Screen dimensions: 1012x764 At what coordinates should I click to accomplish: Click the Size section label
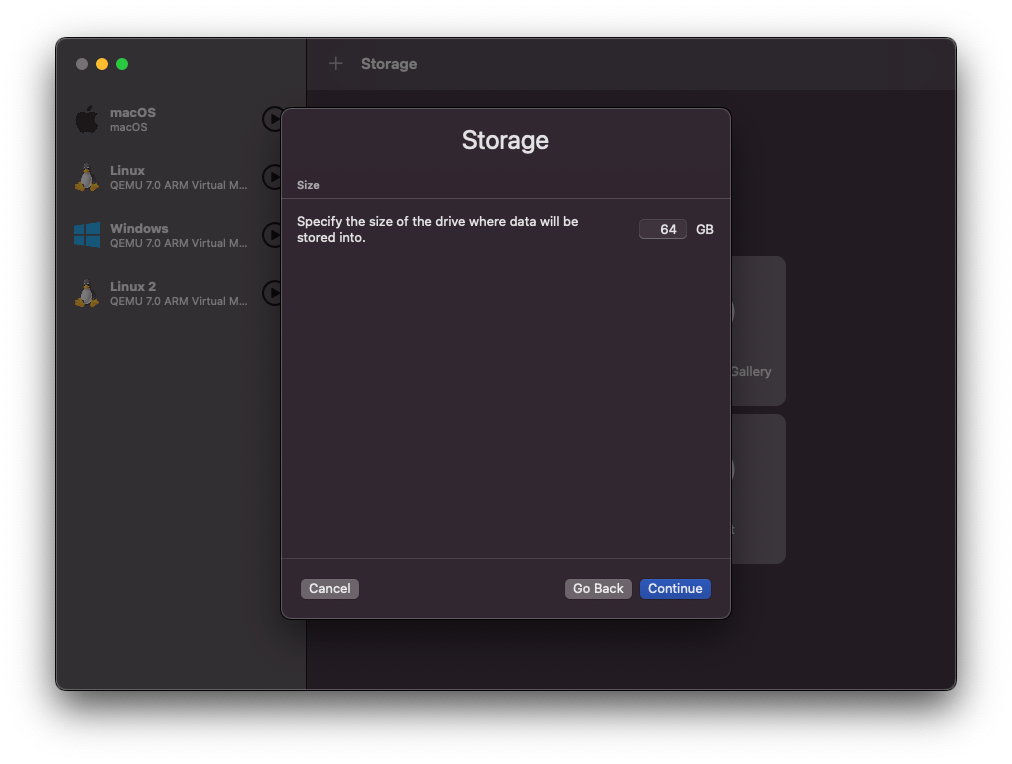(x=308, y=185)
